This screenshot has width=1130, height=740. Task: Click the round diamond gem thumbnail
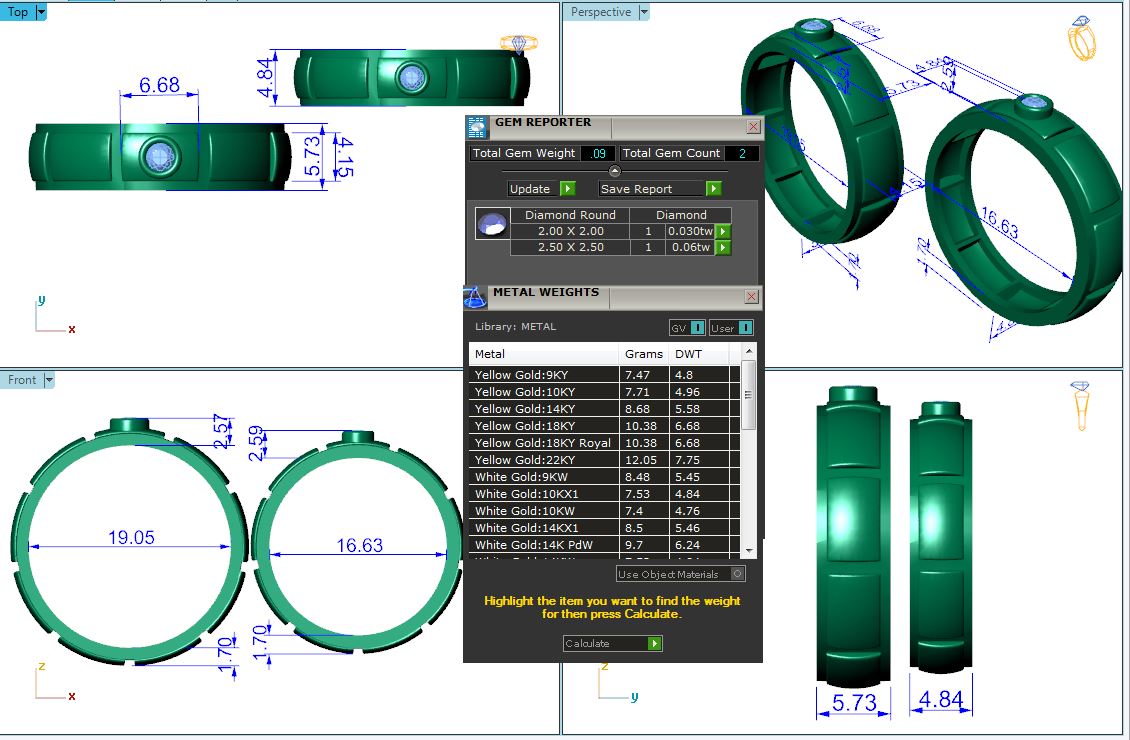click(x=489, y=225)
